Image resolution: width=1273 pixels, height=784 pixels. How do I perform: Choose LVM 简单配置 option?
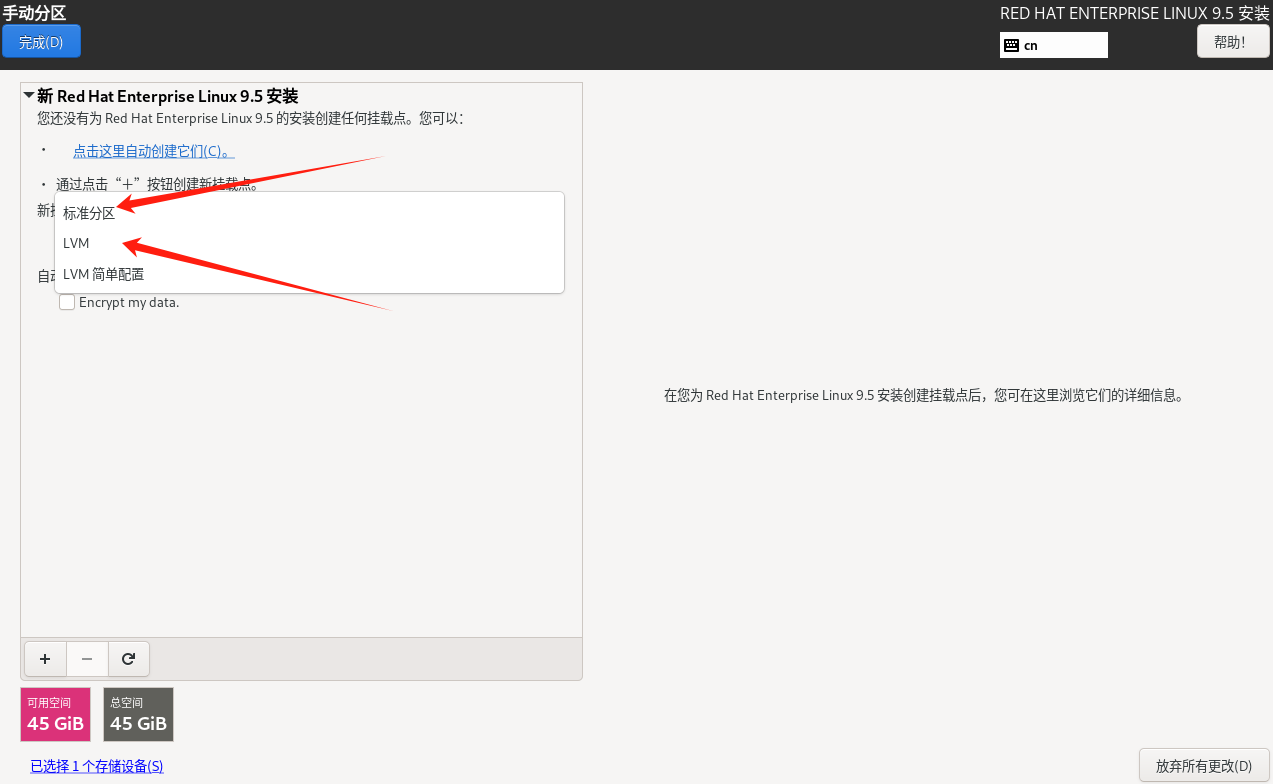[x=310, y=274]
